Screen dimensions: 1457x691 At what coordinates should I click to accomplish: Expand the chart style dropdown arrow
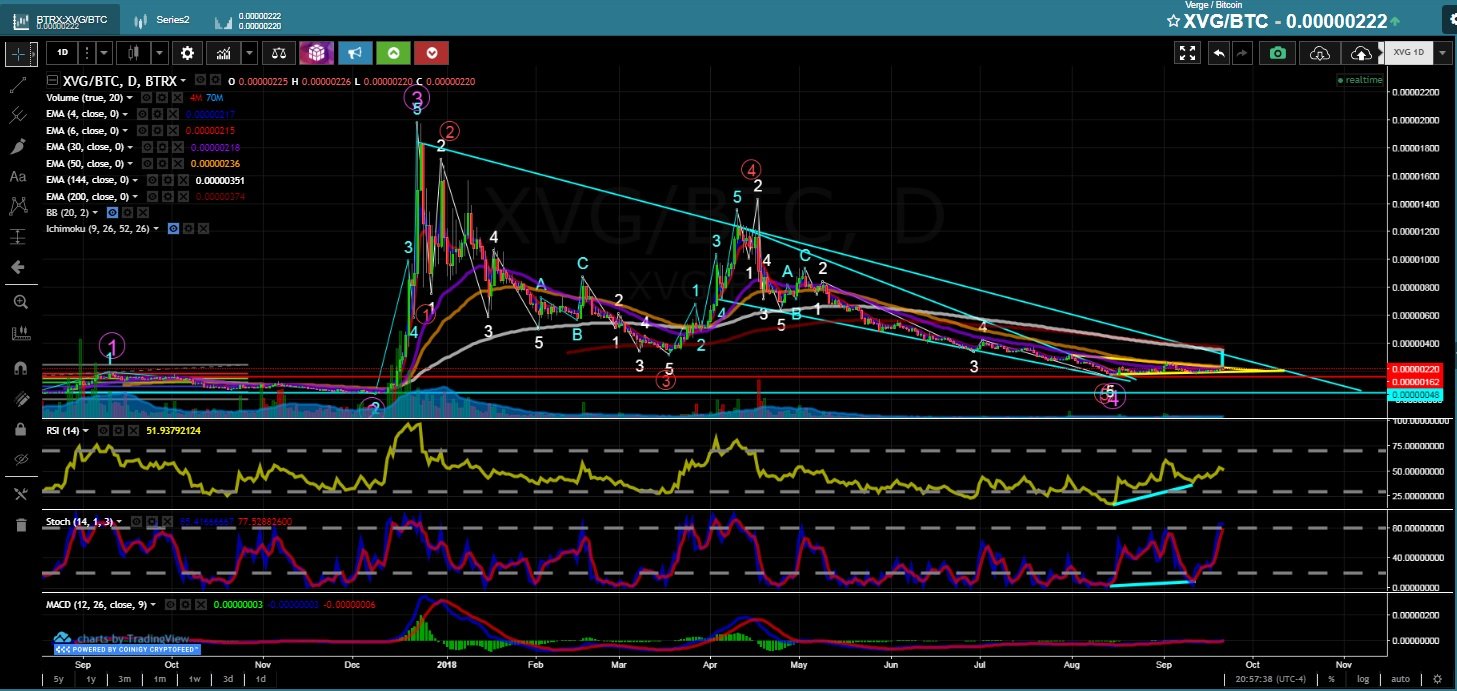[160, 53]
